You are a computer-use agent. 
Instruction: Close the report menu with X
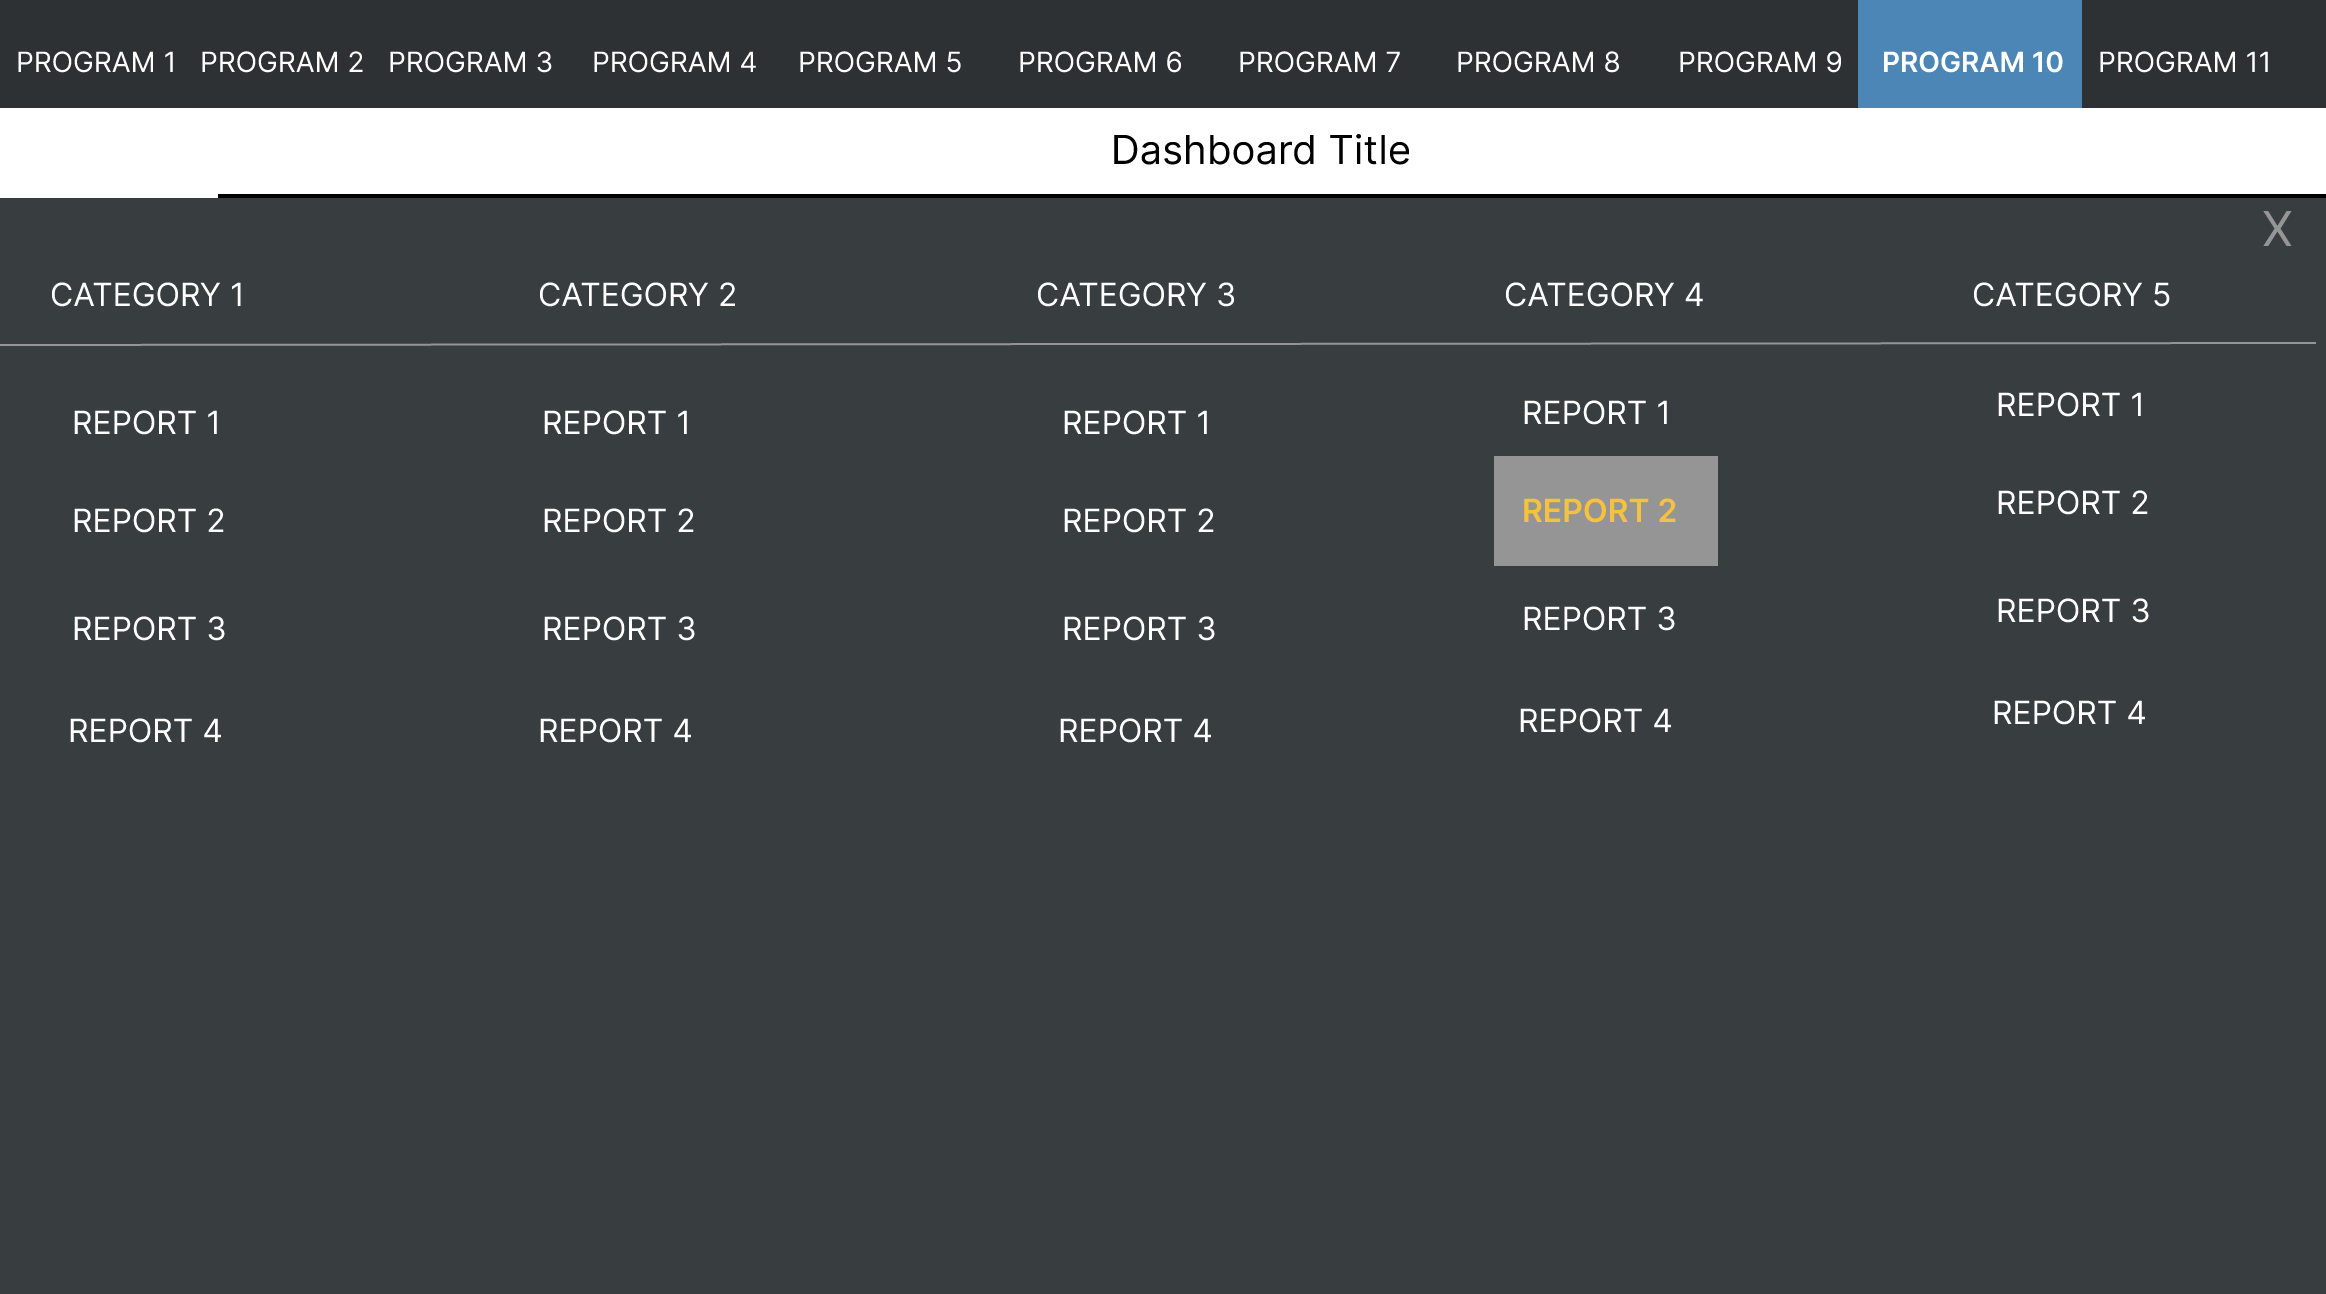pyautogui.click(x=2276, y=230)
